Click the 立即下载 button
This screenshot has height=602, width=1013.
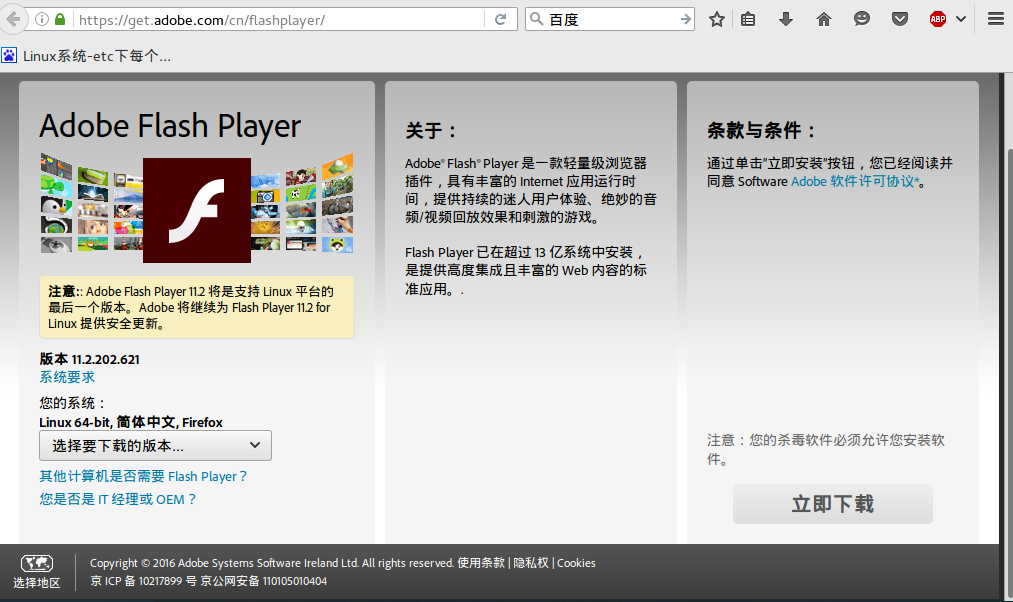click(833, 504)
